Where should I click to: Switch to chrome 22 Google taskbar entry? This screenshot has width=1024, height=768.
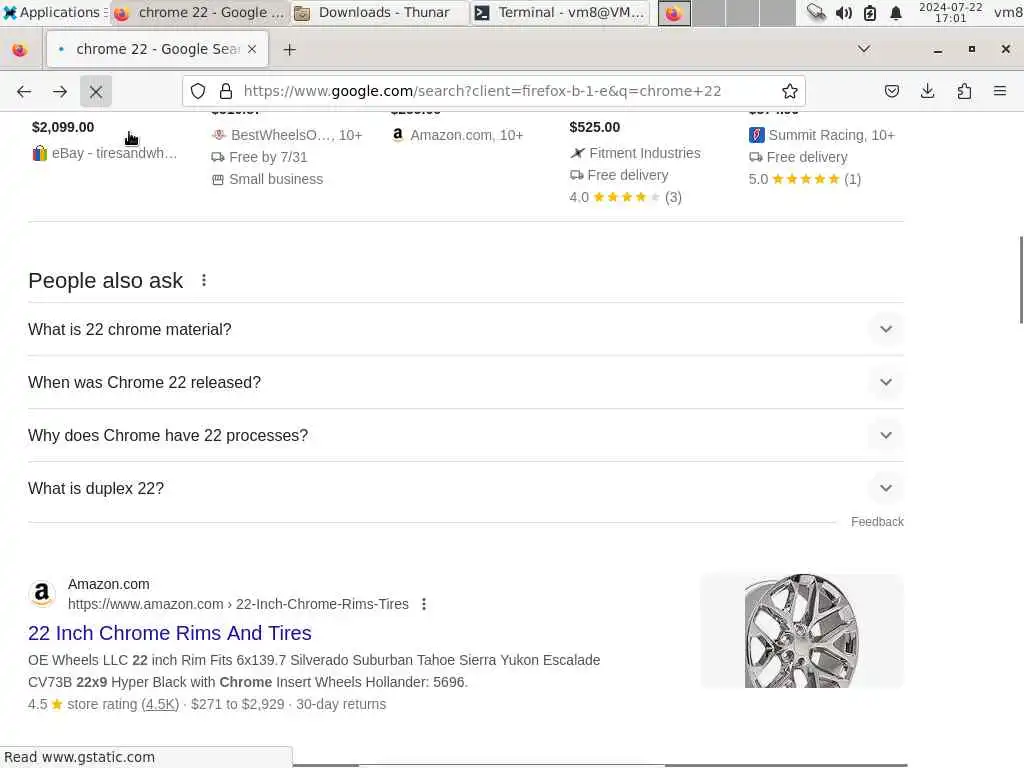tap(199, 12)
